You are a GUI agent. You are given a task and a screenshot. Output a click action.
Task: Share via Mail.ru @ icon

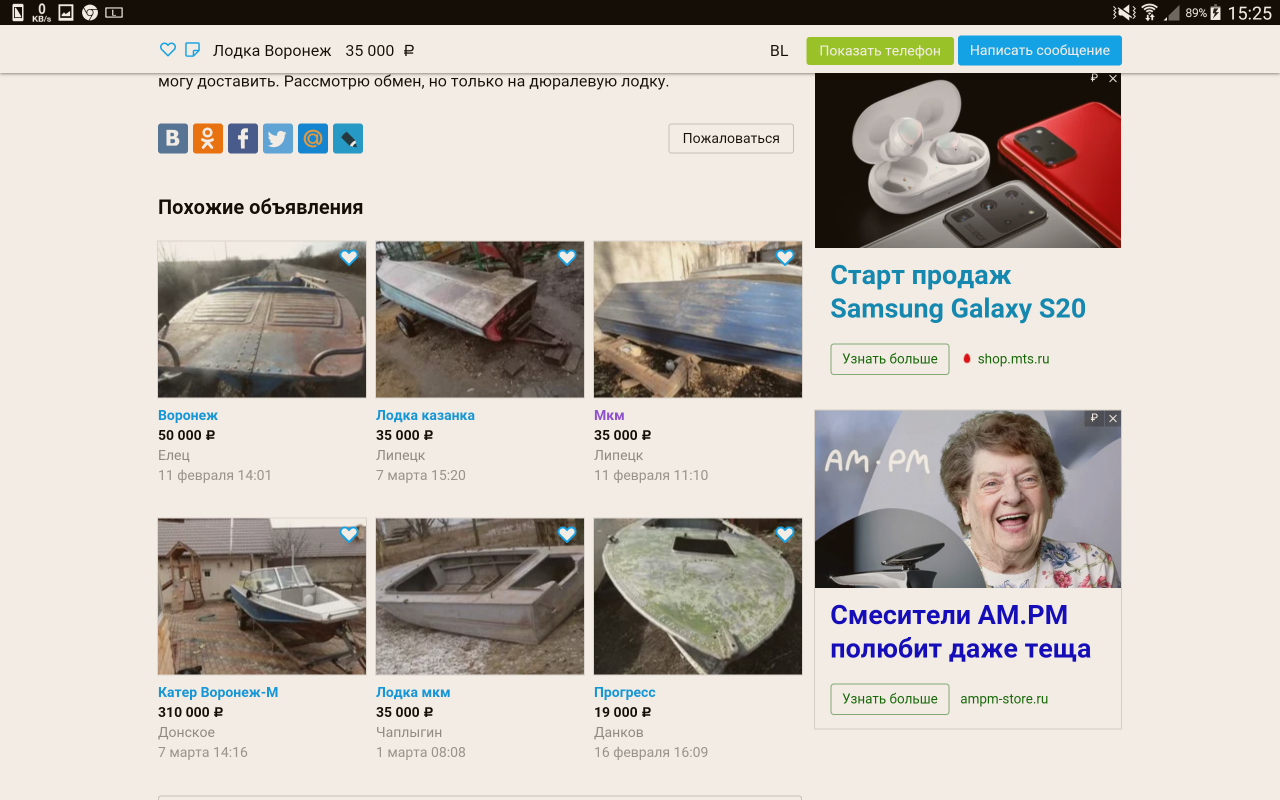coord(313,138)
